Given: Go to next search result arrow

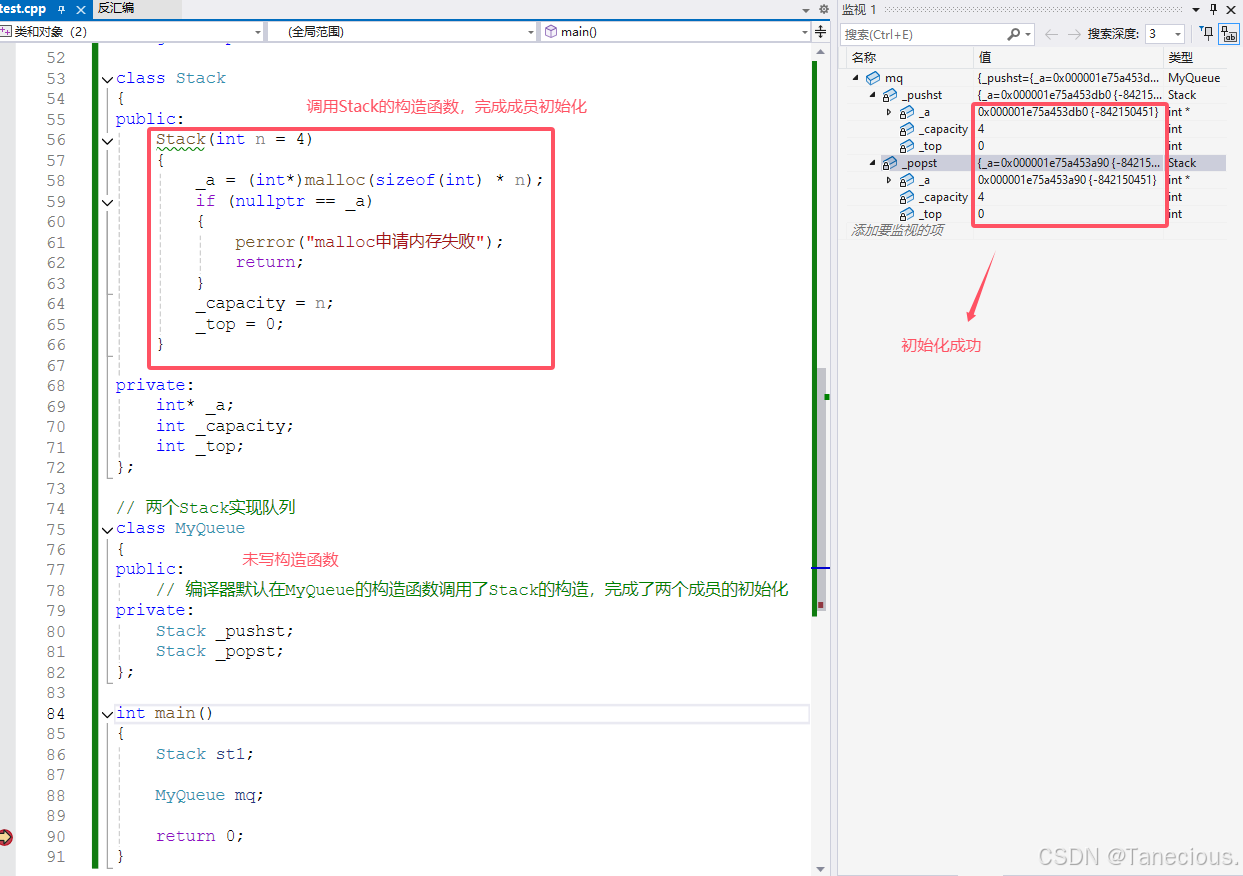Looking at the screenshot, I should [1074, 34].
